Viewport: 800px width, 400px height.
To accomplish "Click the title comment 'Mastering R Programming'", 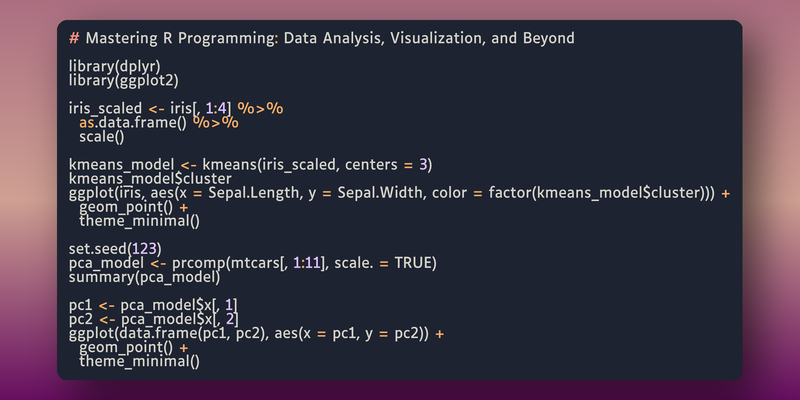I will tap(181, 38).
